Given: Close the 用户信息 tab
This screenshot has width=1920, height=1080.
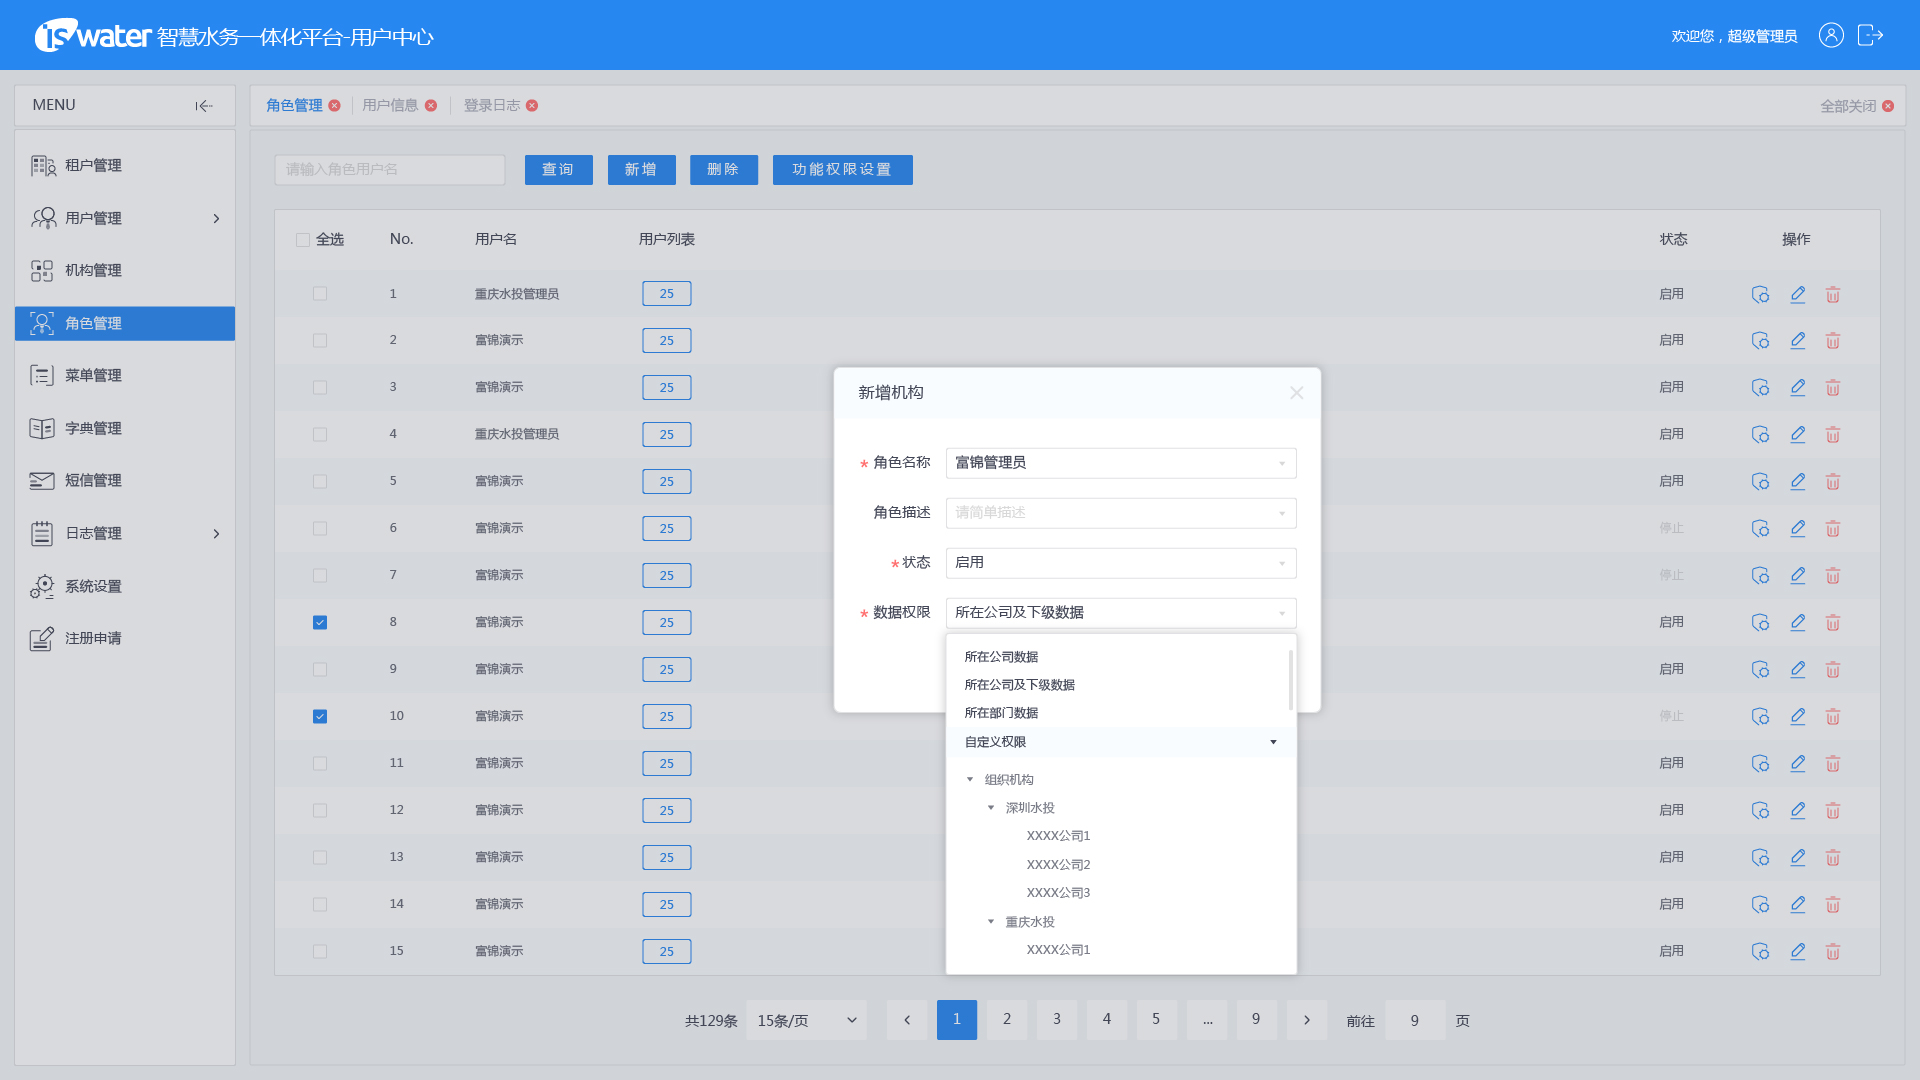Looking at the screenshot, I should [x=431, y=106].
